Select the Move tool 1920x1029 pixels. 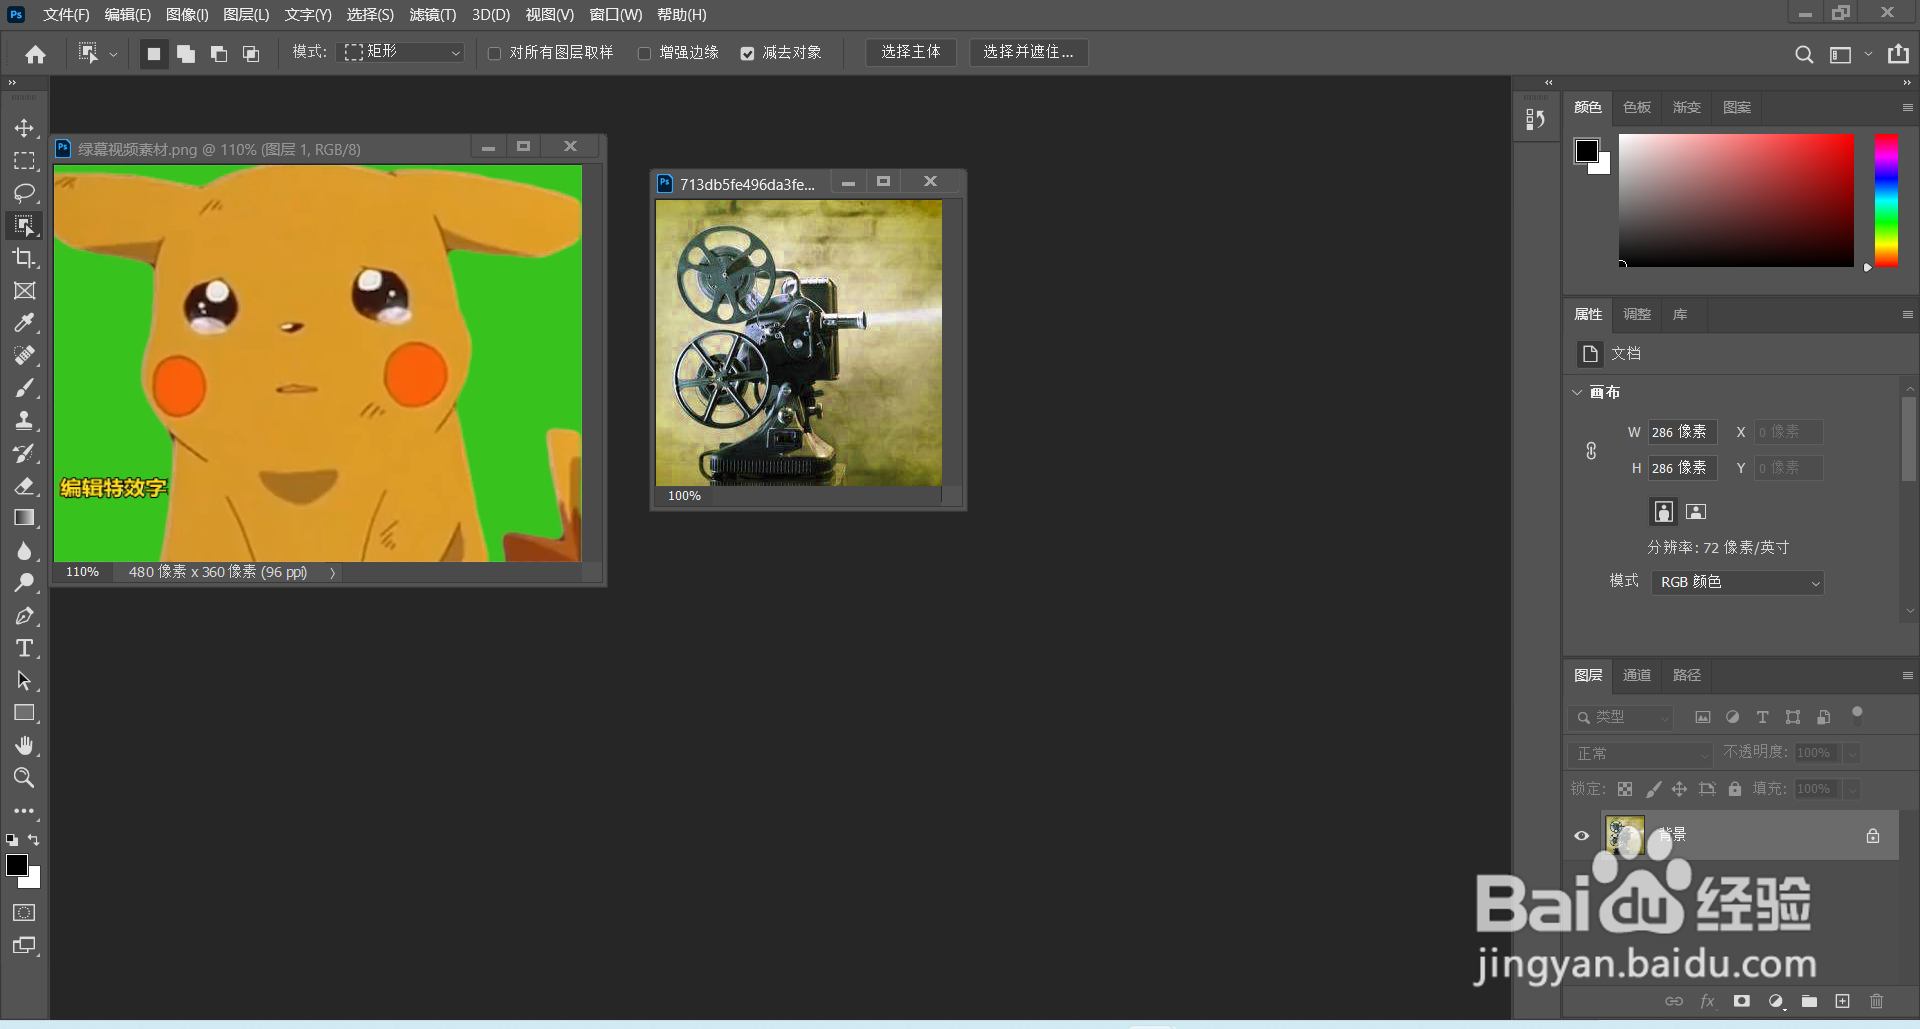(x=24, y=129)
